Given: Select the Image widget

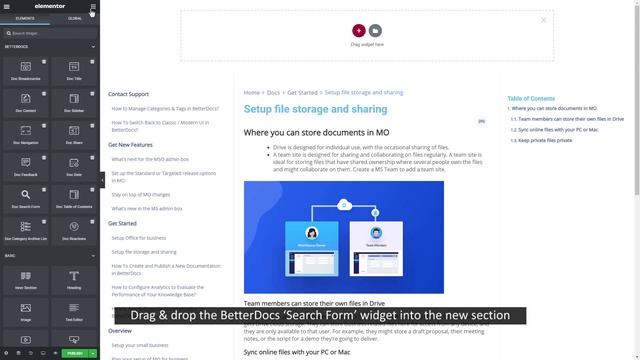Looking at the screenshot, I should click(26, 312).
